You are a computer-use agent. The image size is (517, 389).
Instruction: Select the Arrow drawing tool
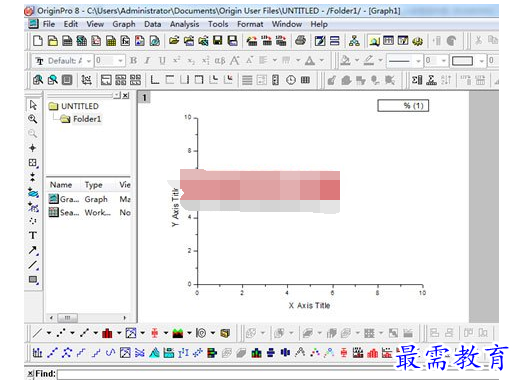point(33,250)
